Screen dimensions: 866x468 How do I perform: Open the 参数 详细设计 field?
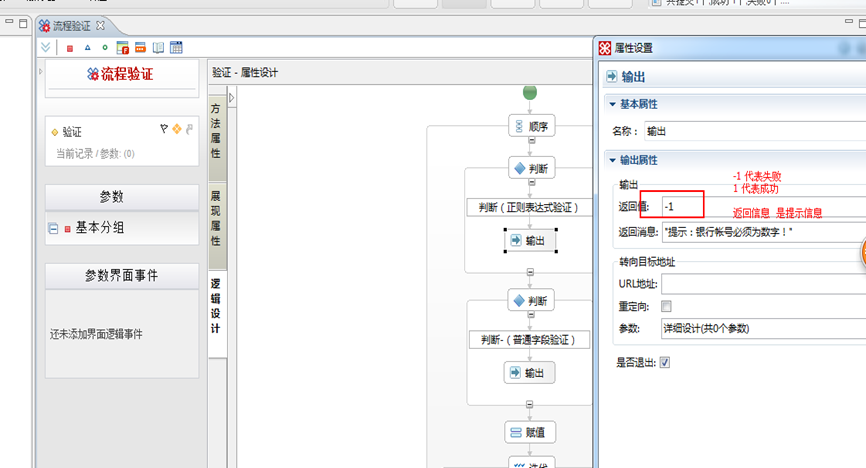pyautogui.click(x=763, y=329)
